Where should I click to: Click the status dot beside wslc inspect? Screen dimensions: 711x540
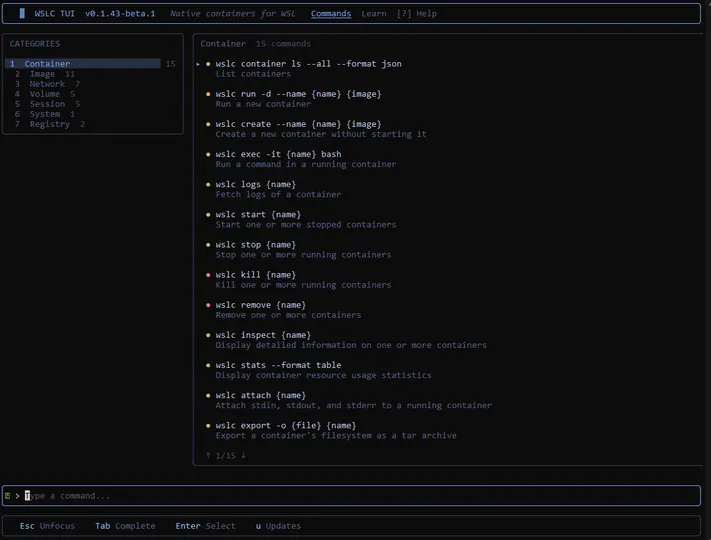coord(208,335)
